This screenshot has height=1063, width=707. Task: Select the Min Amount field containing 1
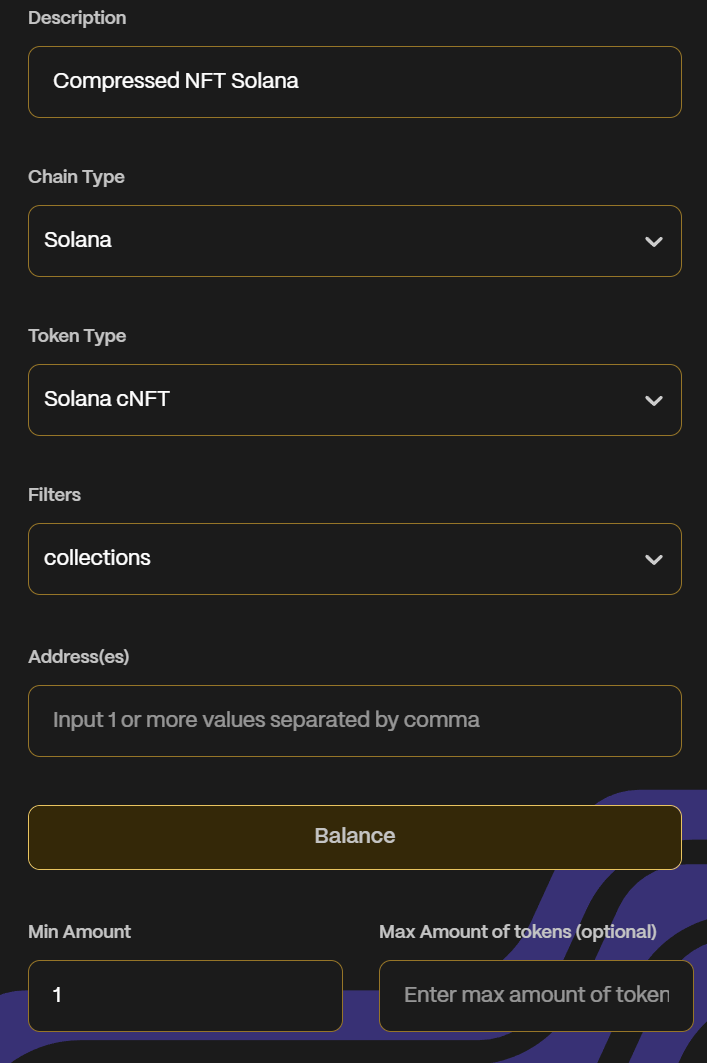point(185,996)
